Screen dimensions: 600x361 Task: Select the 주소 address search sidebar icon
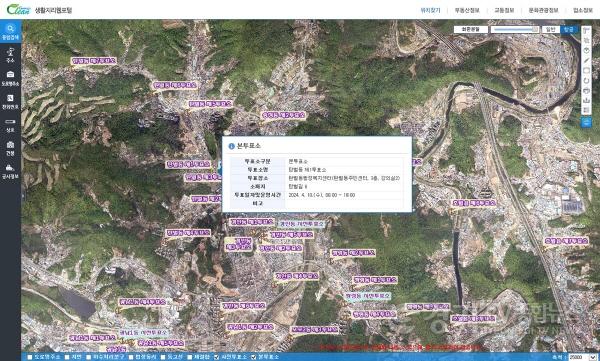pos(10,56)
